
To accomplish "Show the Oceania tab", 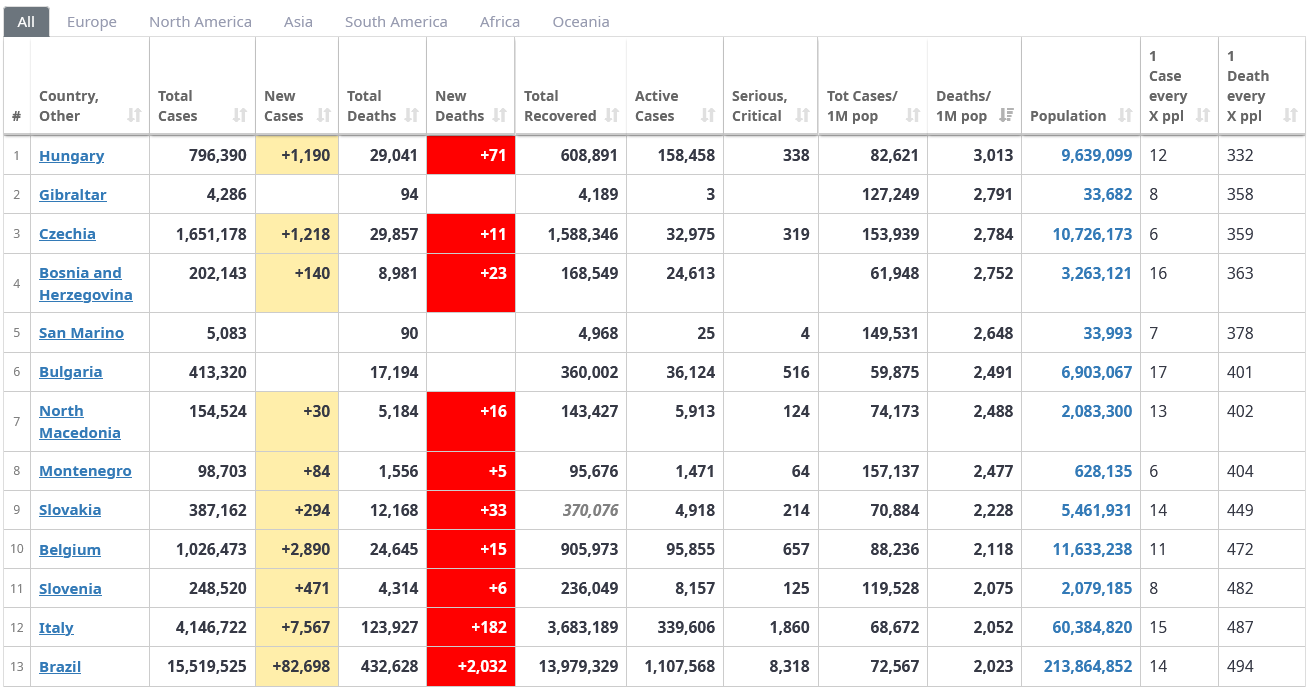I will point(581,22).
